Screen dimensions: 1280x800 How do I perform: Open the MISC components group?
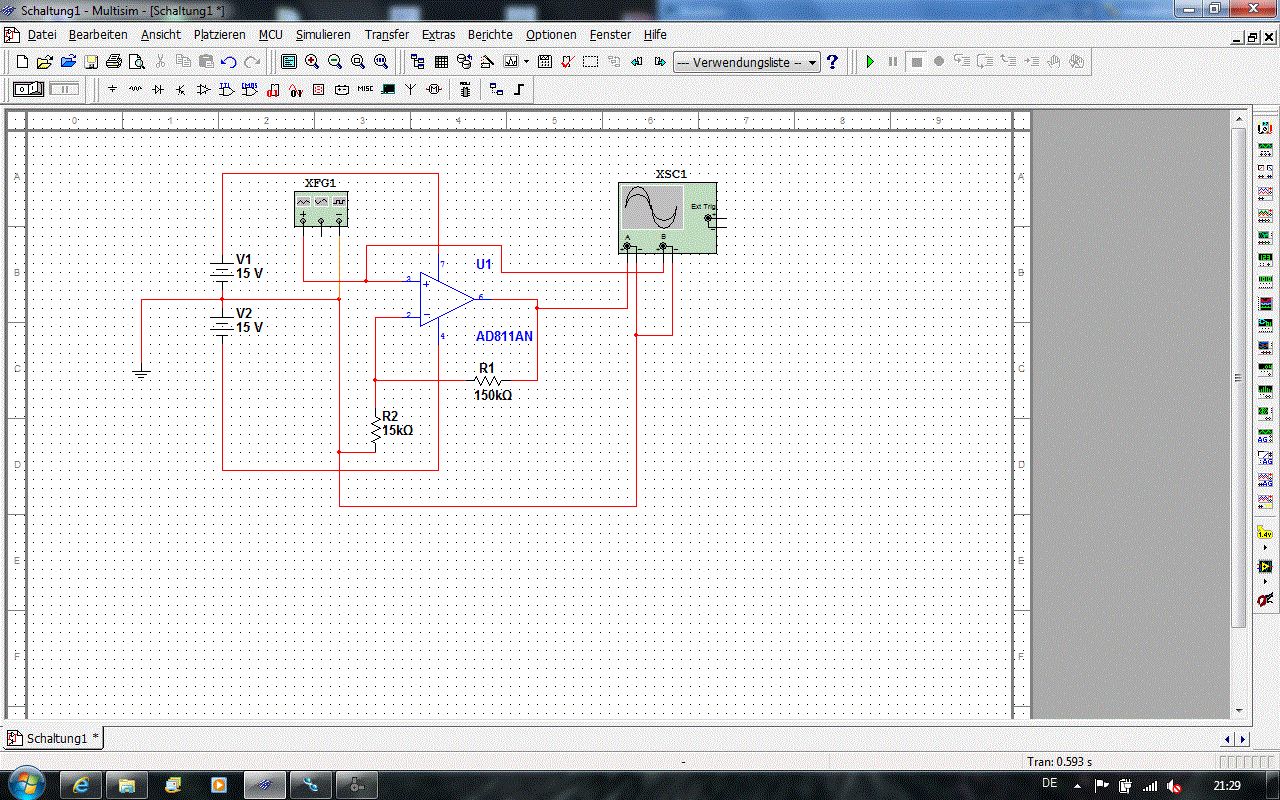click(x=365, y=89)
